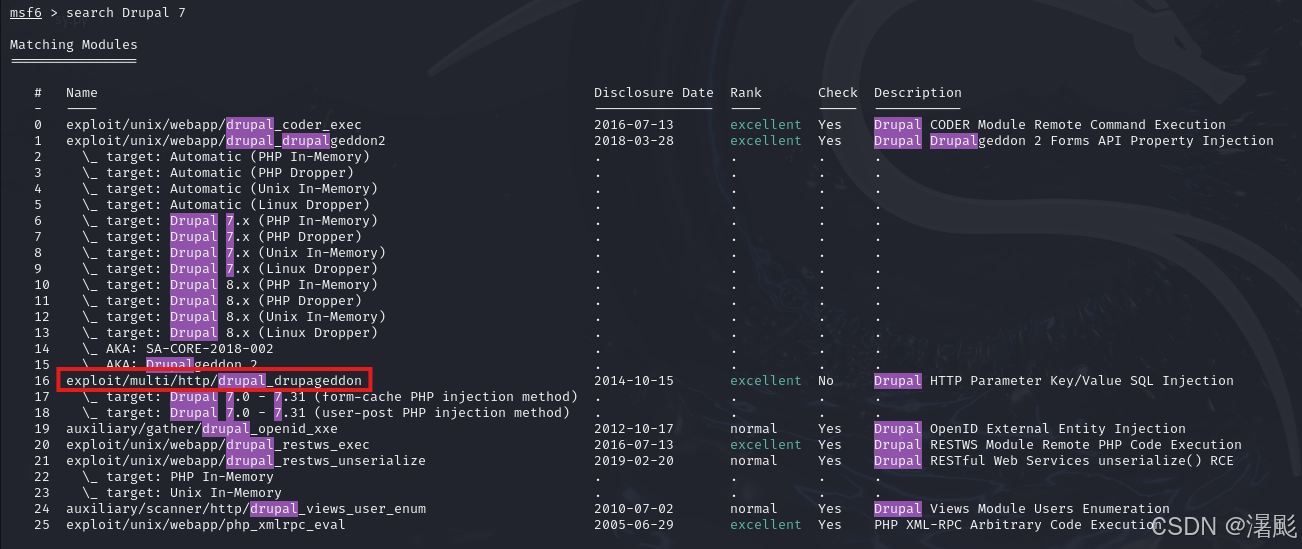
Task: Click 'PHP XML-RPC Arbitrary Code Execution' description
Action: pyautogui.click(x=1018, y=525)
